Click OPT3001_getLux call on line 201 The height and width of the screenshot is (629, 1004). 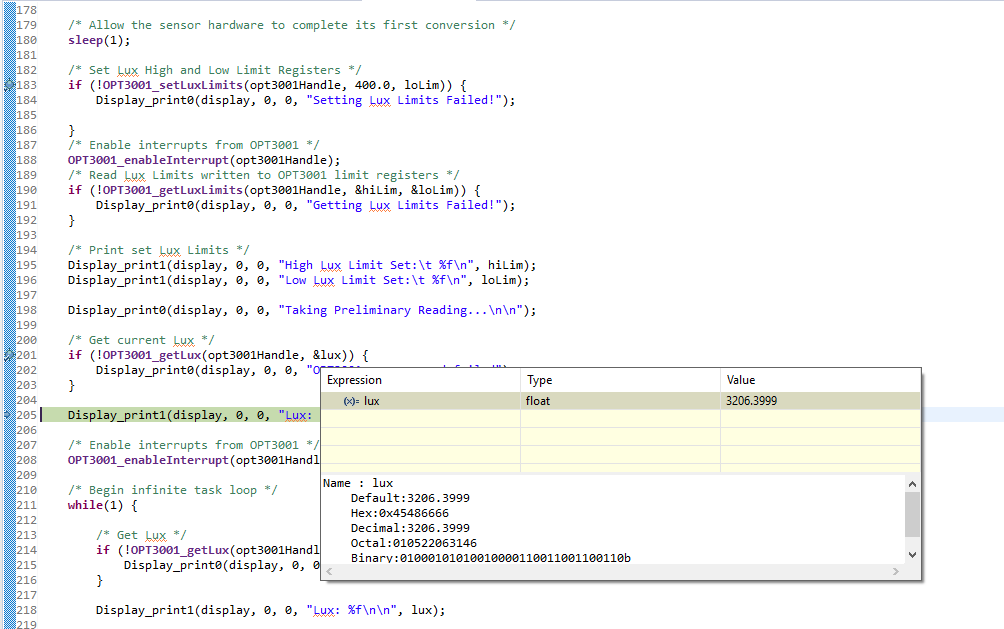coord(152,355)
